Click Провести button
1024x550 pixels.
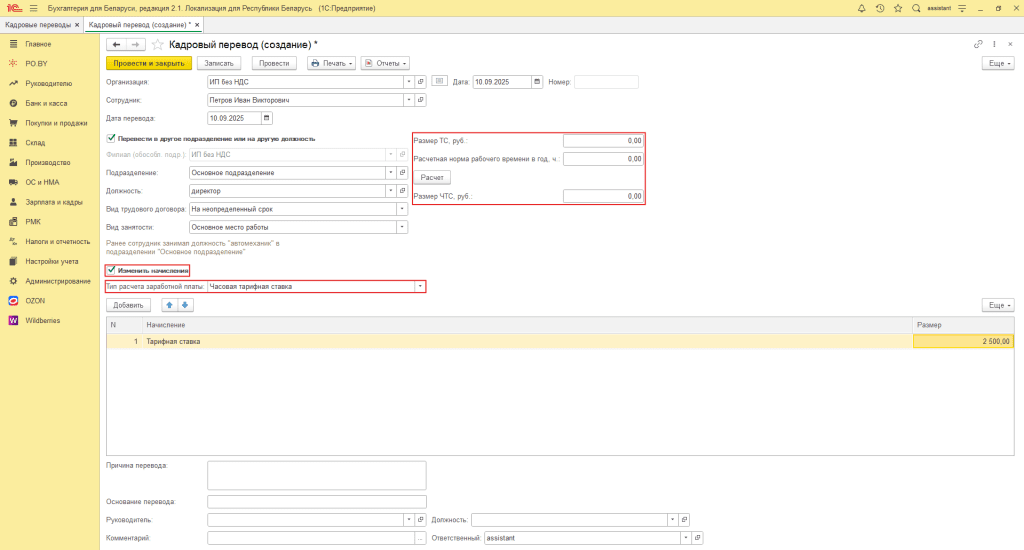tap(274, 63)
